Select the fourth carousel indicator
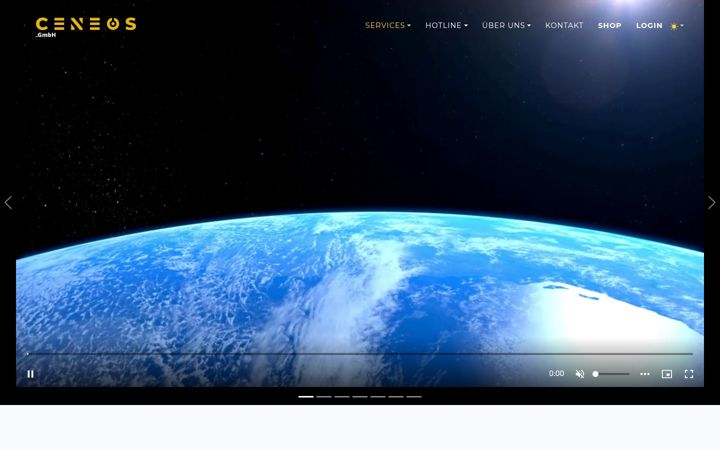The width and height of the screenshot is (720, 450). (x=360, y=396)
